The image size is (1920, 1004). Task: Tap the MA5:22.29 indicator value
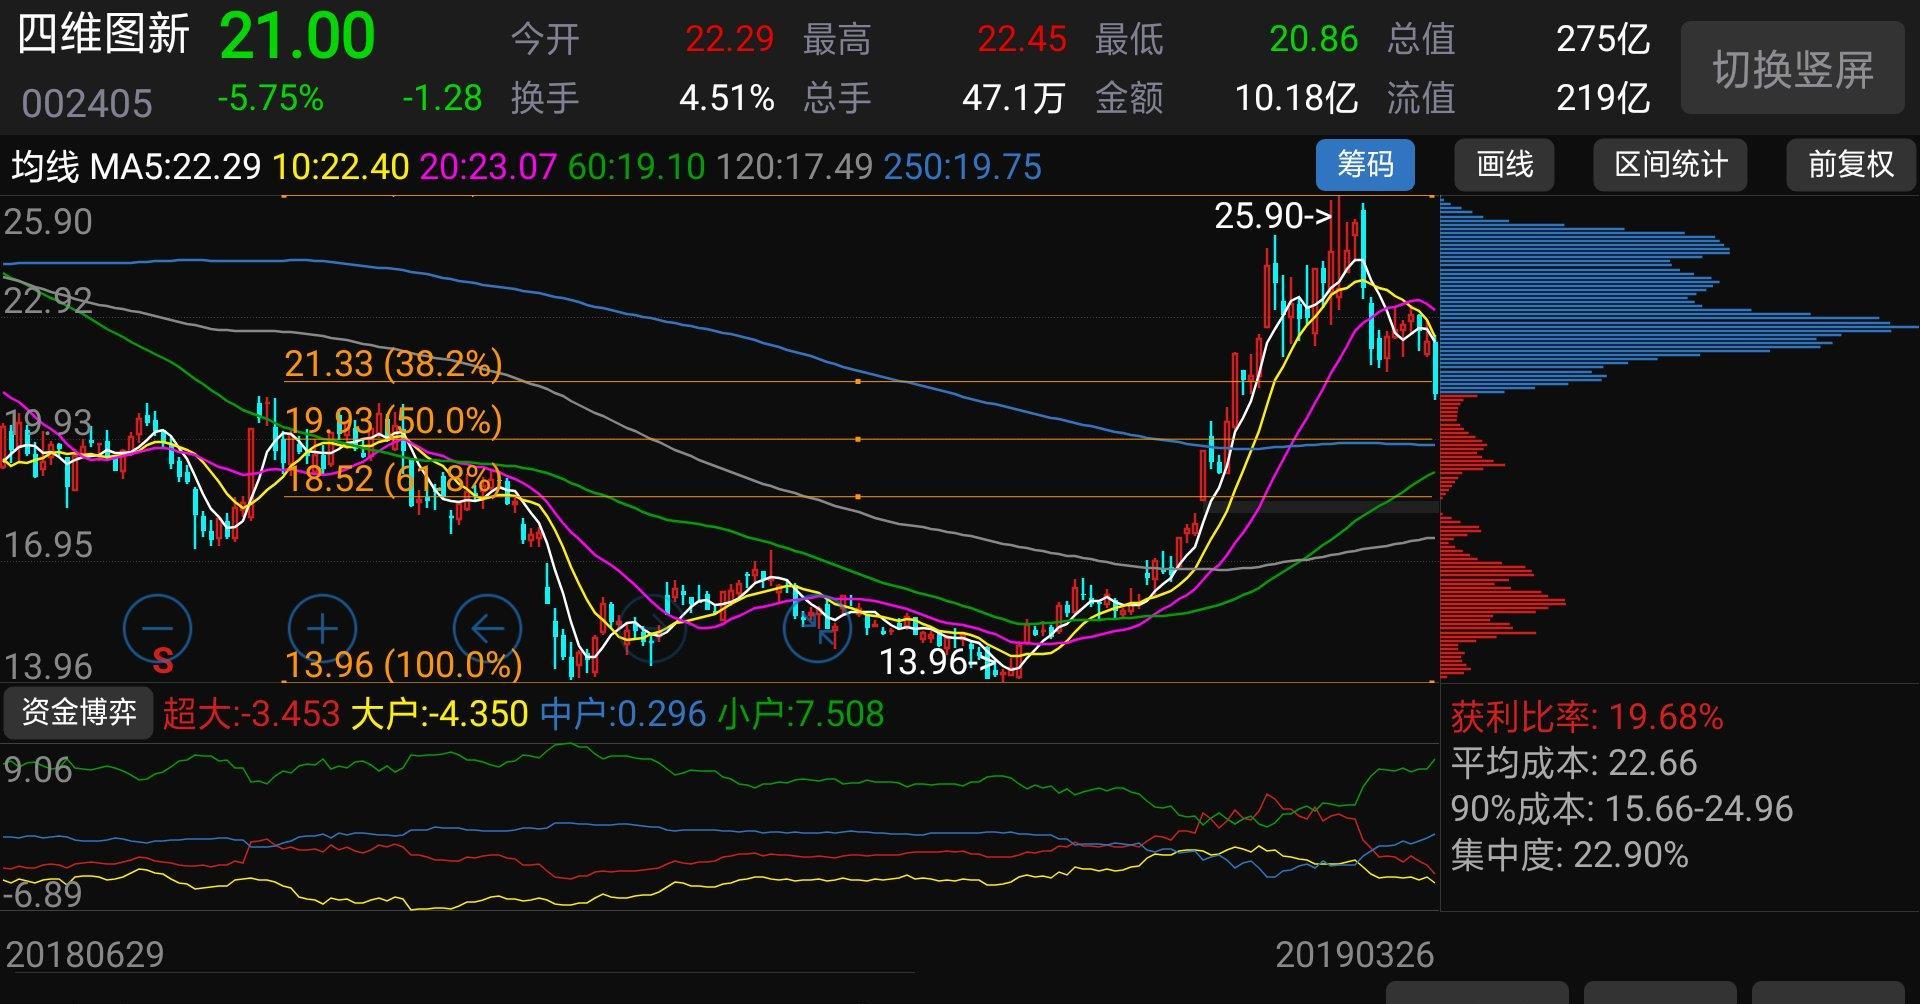click(x=175, y=166)
